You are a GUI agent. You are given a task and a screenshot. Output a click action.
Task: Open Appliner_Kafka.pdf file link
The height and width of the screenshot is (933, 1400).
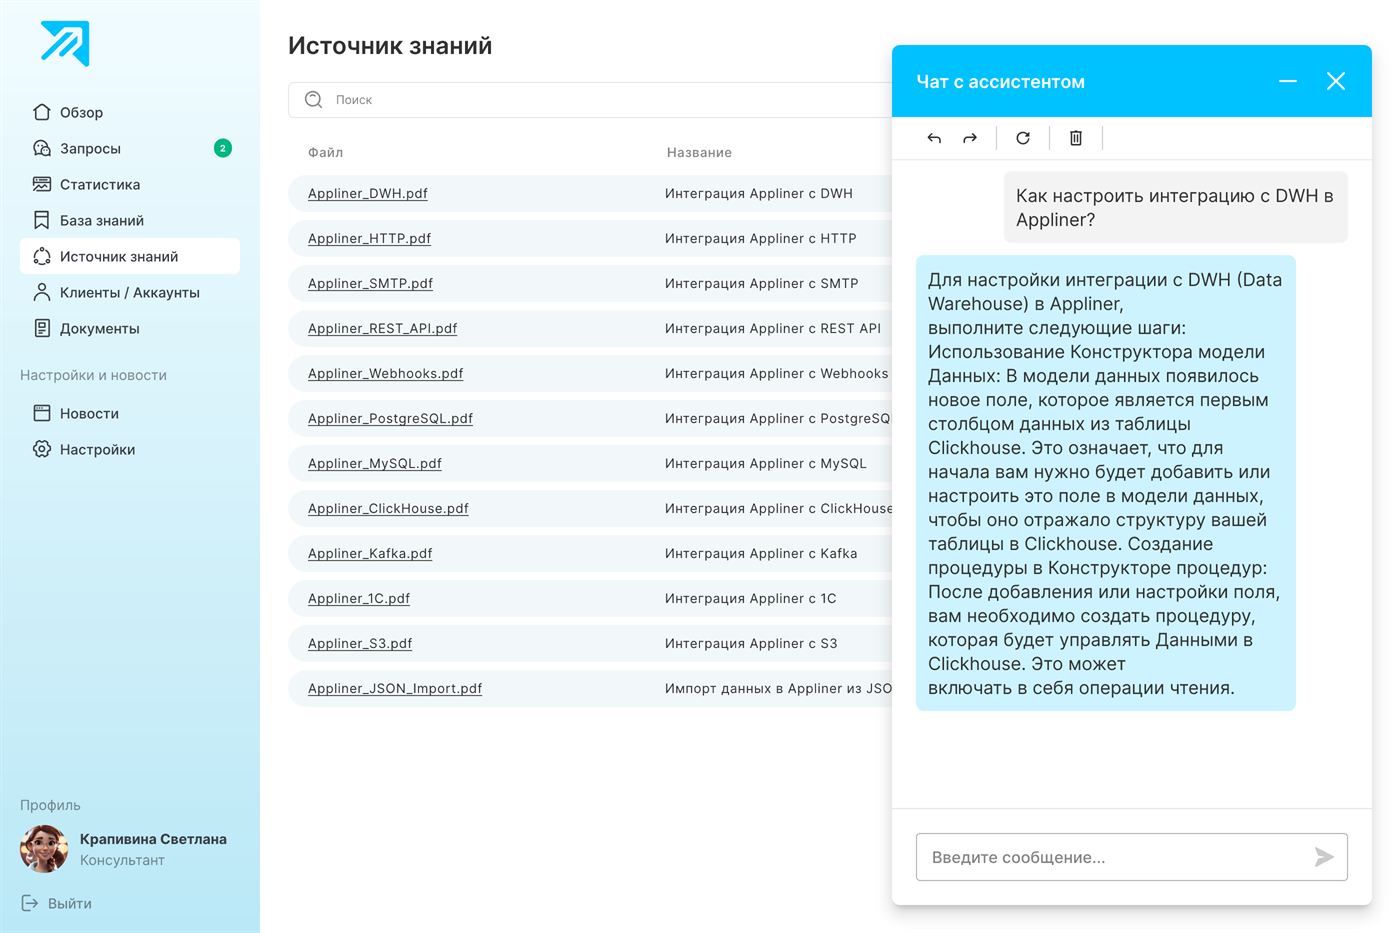pyautogui.click(x=370, y=553)
